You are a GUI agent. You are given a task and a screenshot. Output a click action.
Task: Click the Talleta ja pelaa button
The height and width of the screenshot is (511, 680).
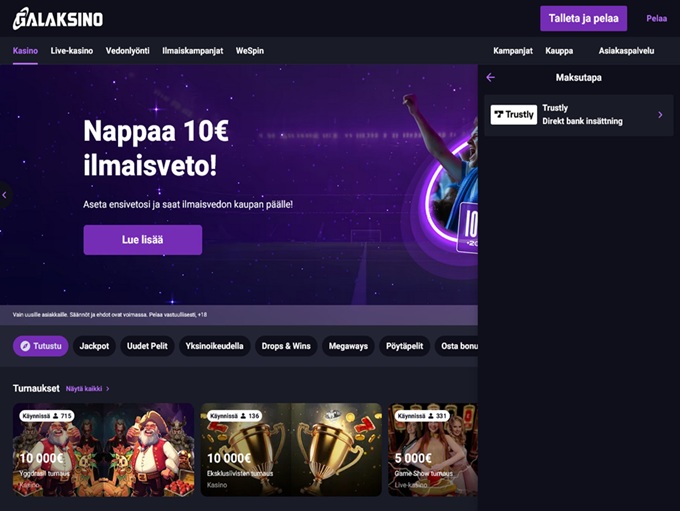[583, 18]
